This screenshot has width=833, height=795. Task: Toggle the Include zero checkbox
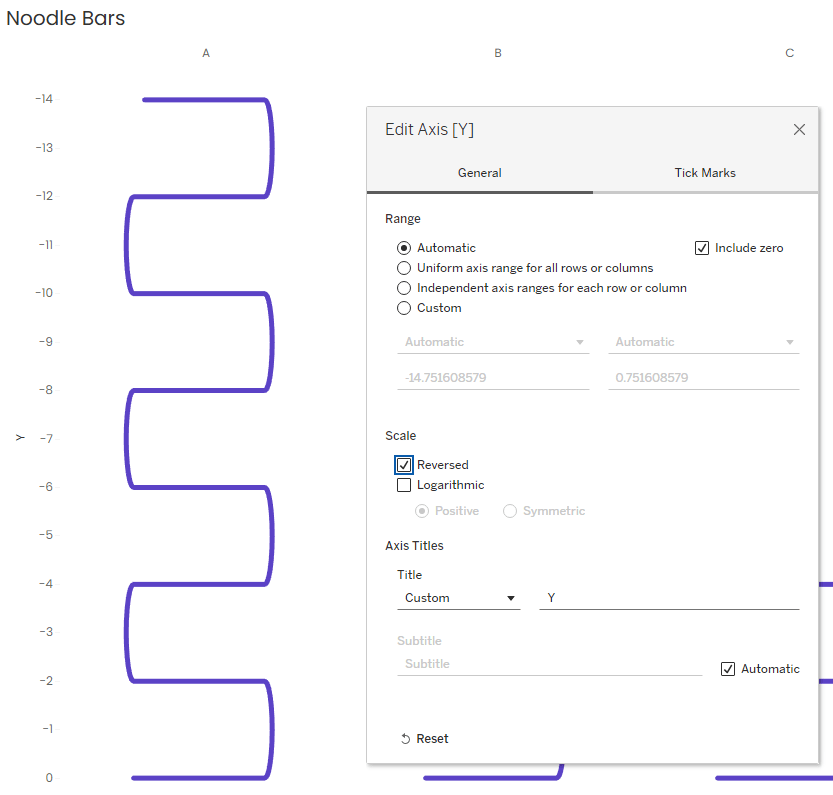[702, 248]
